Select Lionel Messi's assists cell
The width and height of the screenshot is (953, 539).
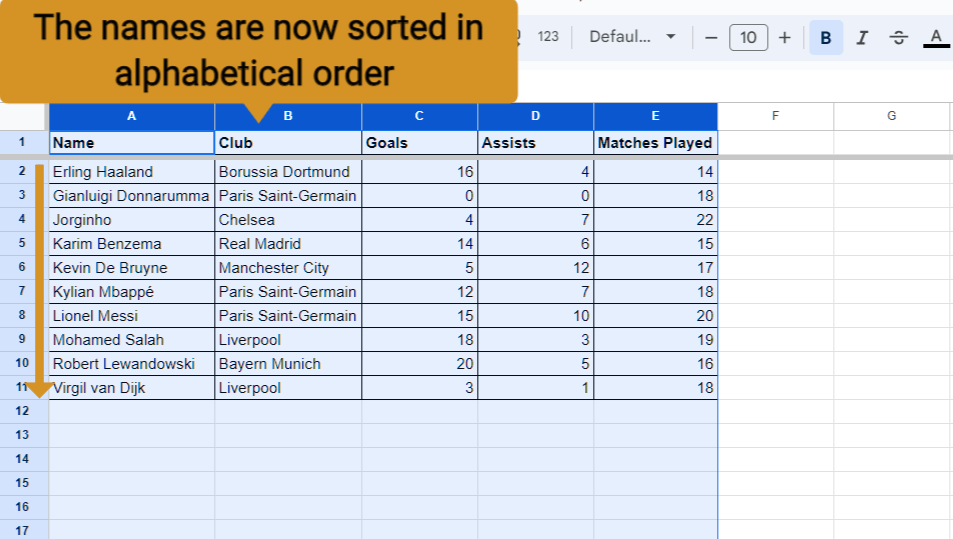pos(535,316)
